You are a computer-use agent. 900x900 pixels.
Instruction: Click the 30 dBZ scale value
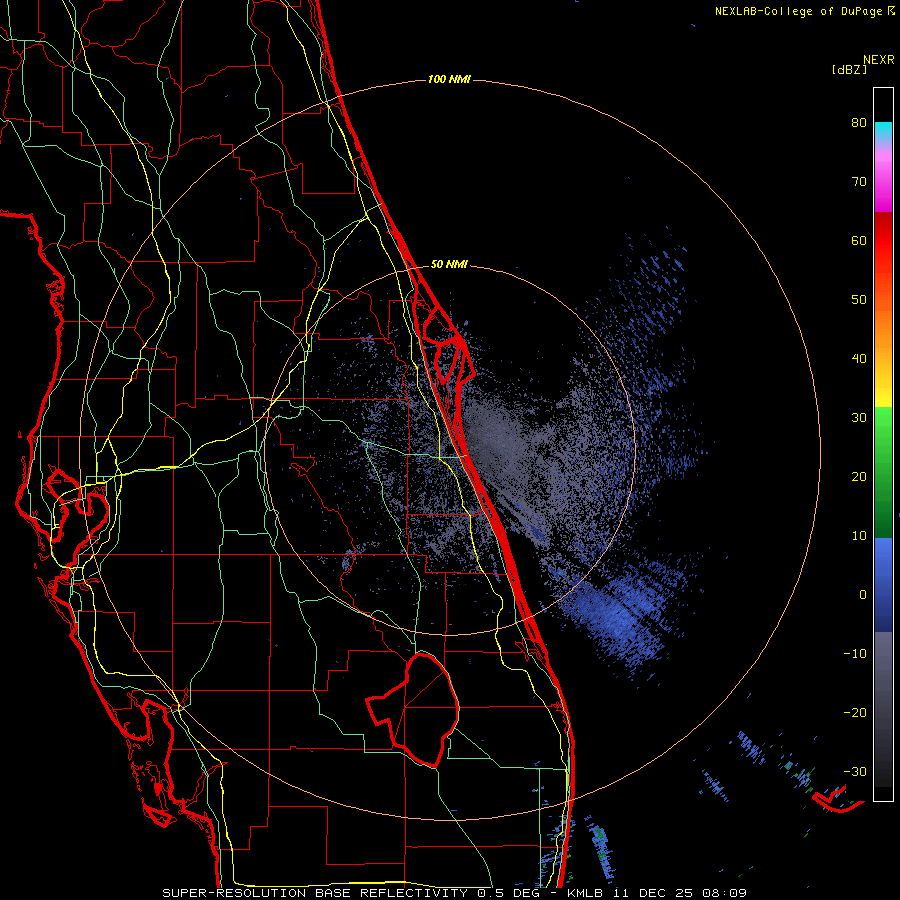[859, 417]
